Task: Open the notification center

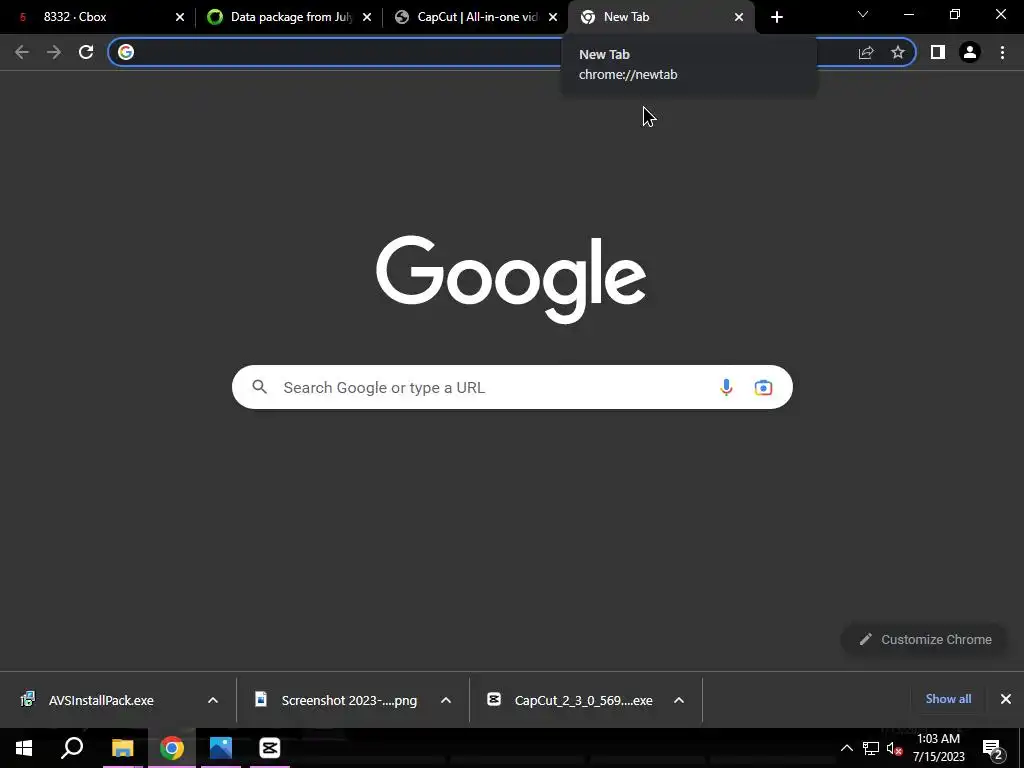Action: click(993, 748)
